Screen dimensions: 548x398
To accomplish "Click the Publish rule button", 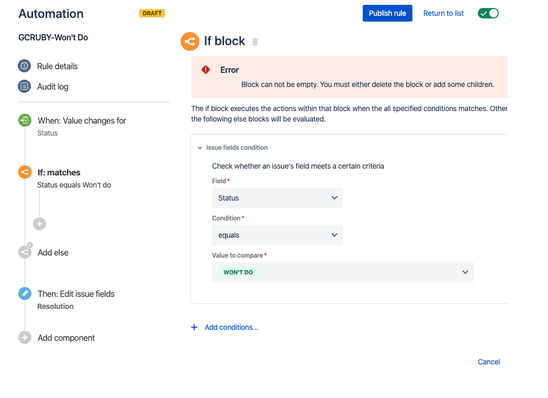I will pos(387,13).
